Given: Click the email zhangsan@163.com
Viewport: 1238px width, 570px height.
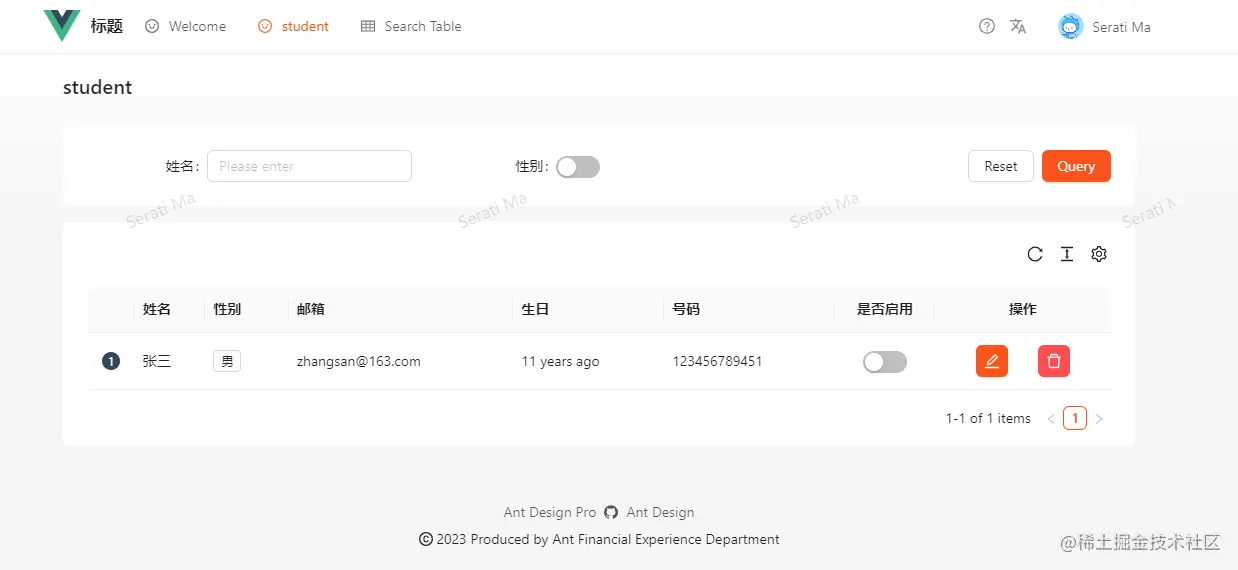Looking at the screenshot, I should [x=359, y=361].
